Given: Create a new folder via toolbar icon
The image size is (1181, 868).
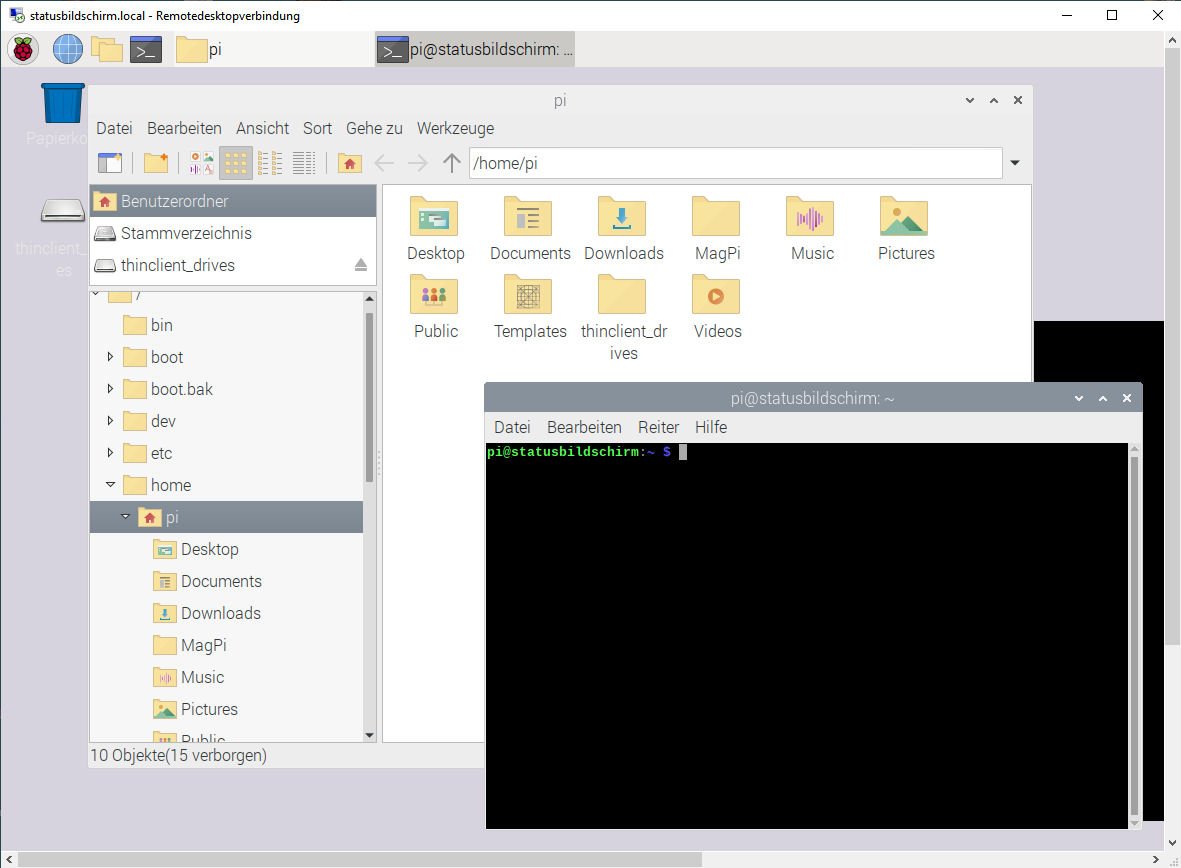Looking at the screenshot, I should tap(156, 163).
